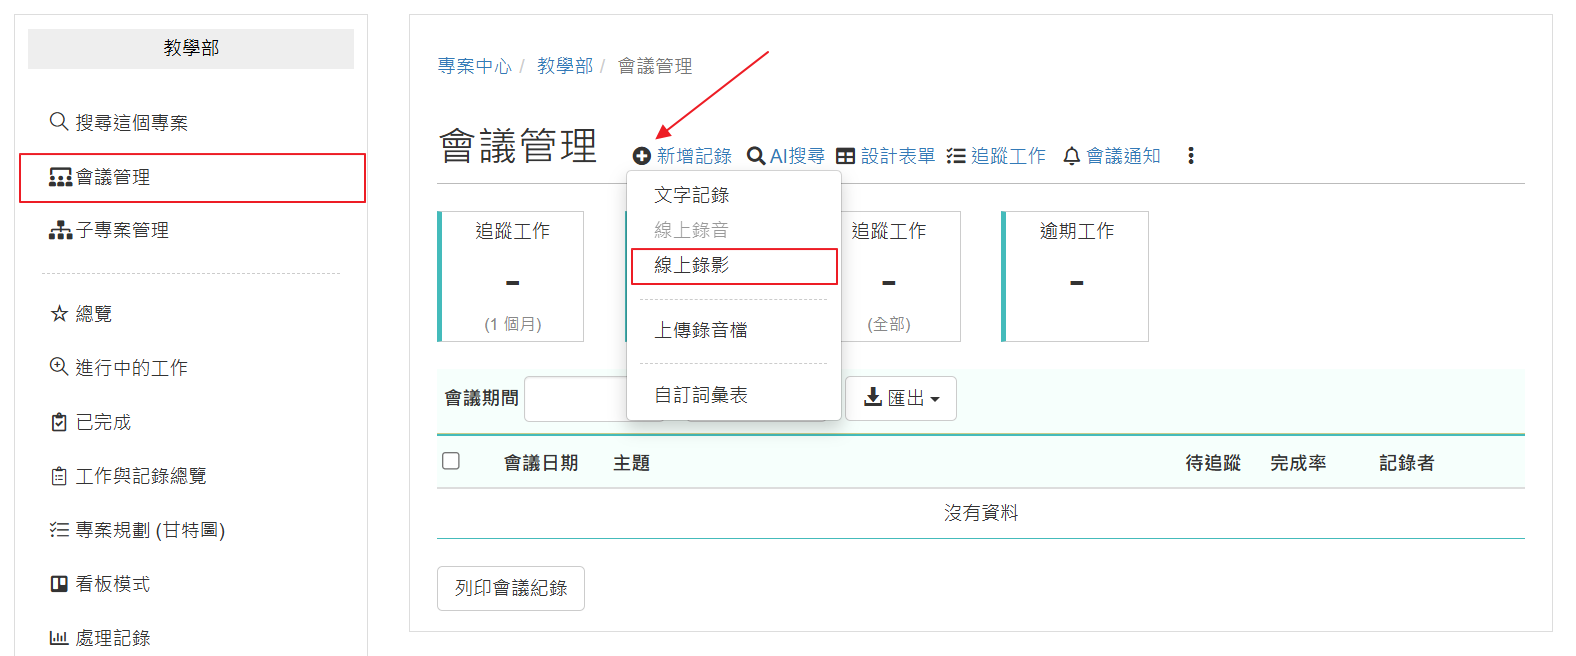Open the three-dot more options menu
Viewport: 1576px width, 656px height.
click(1190, 156)
